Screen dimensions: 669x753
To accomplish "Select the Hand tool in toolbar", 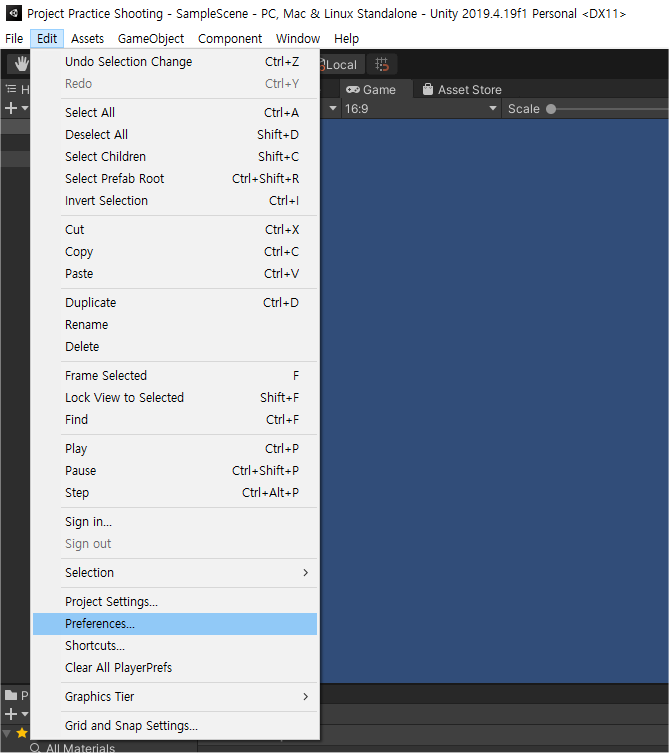I will (21, 64).
